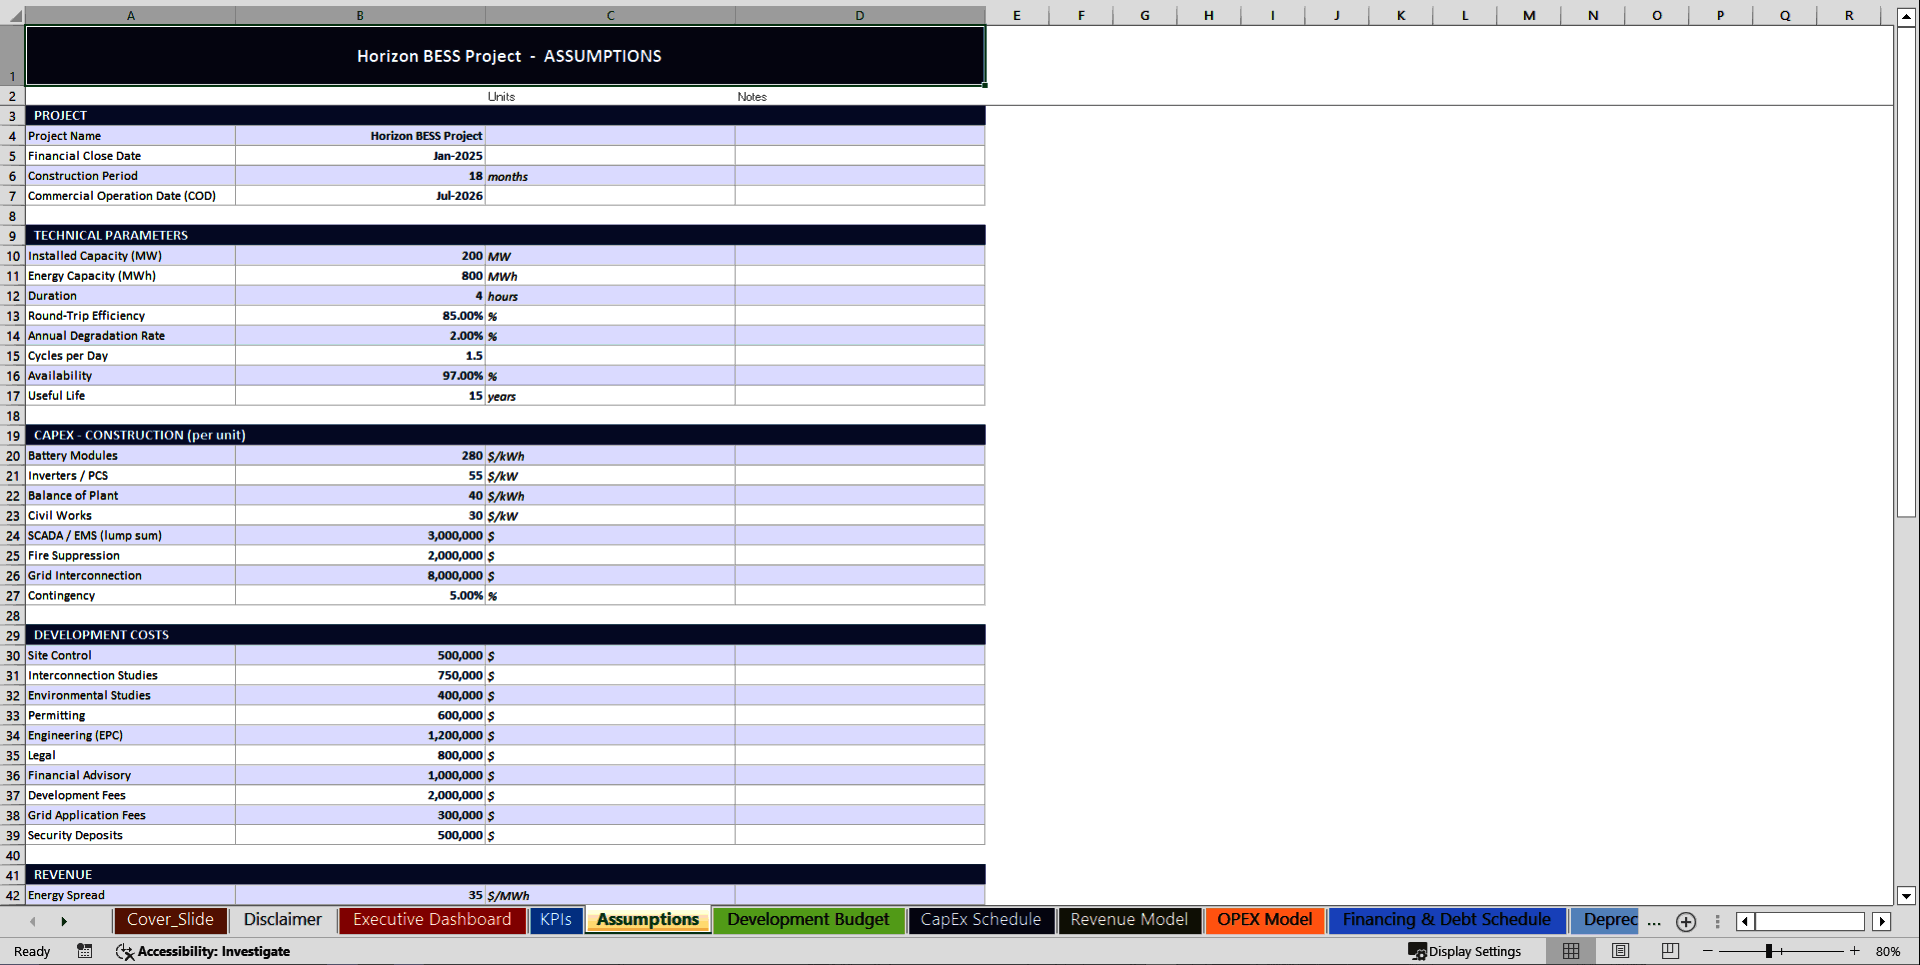Open the Revenue Model sheet tab

click(1128, 920)
